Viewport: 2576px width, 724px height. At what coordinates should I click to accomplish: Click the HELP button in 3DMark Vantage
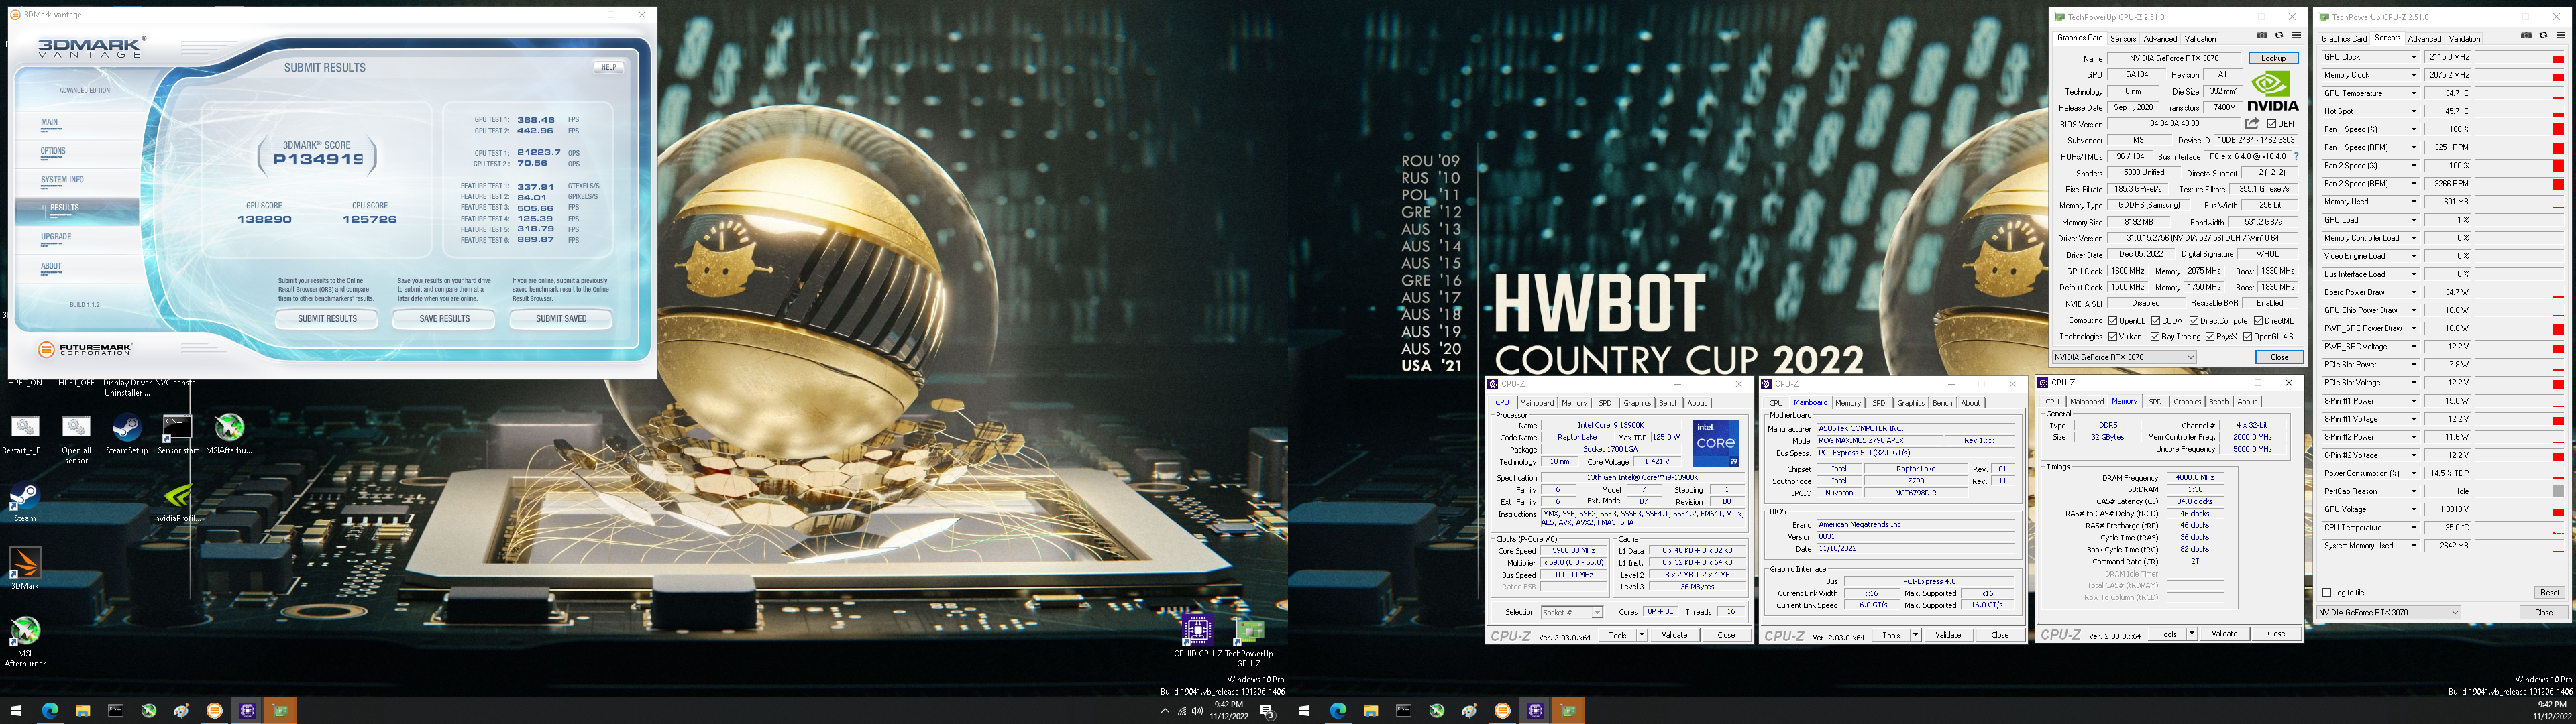tap(608, 68)
